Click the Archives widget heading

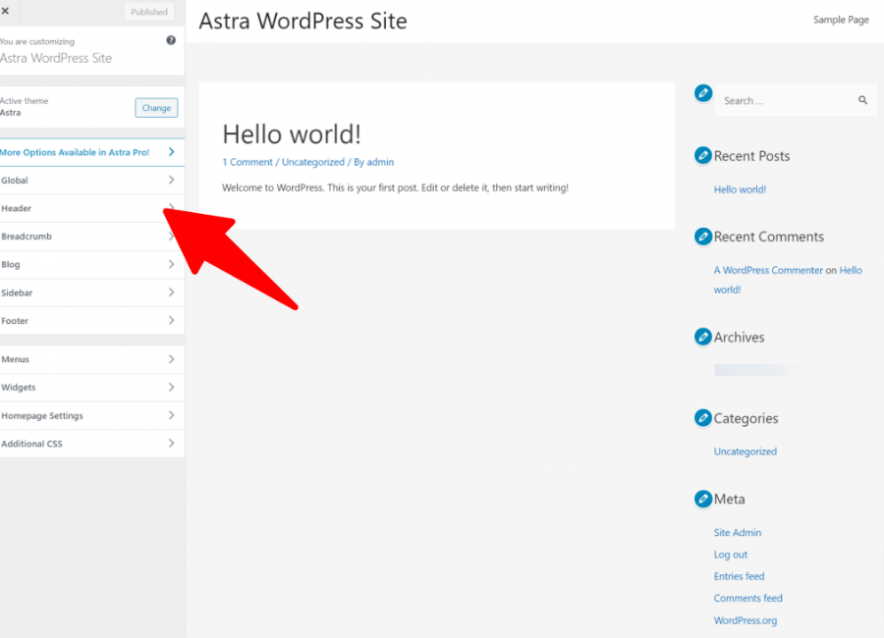tap(739, 337)
